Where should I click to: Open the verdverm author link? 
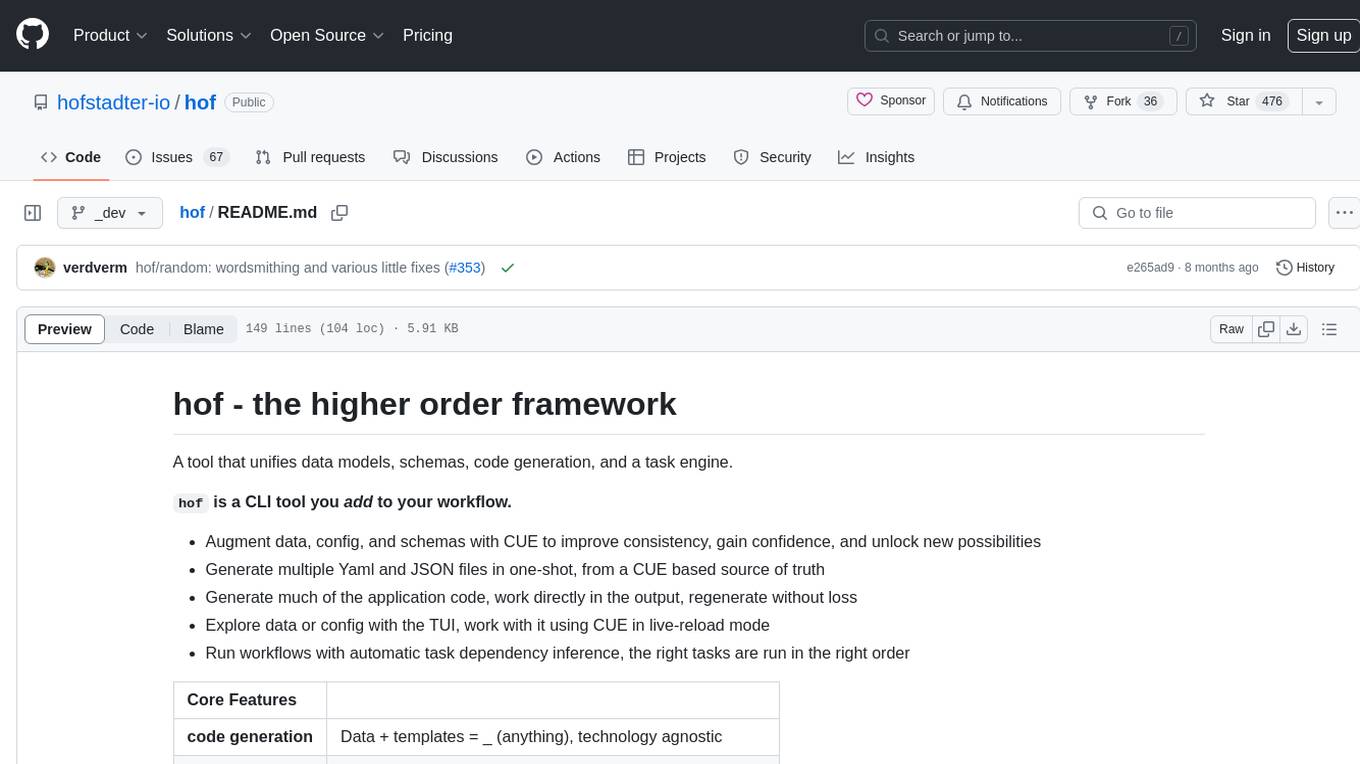[95, 268]
